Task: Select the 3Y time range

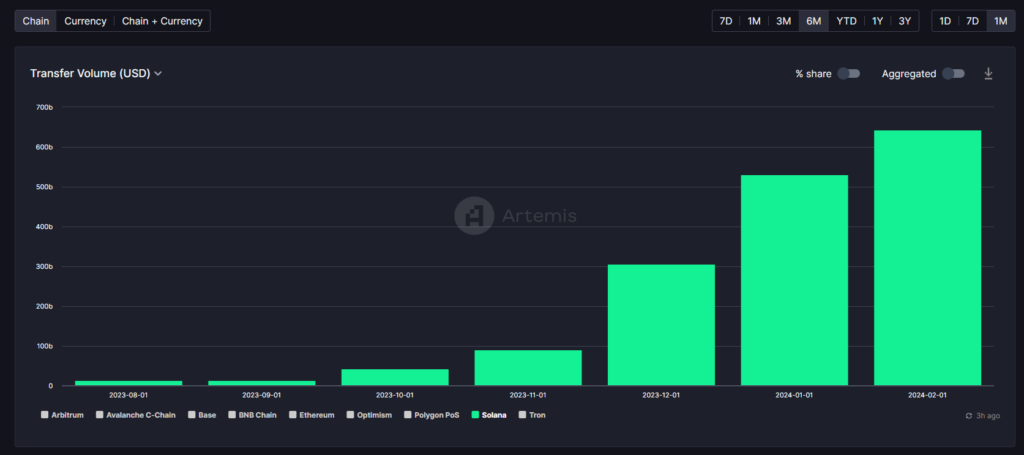Action: (904, 21)
